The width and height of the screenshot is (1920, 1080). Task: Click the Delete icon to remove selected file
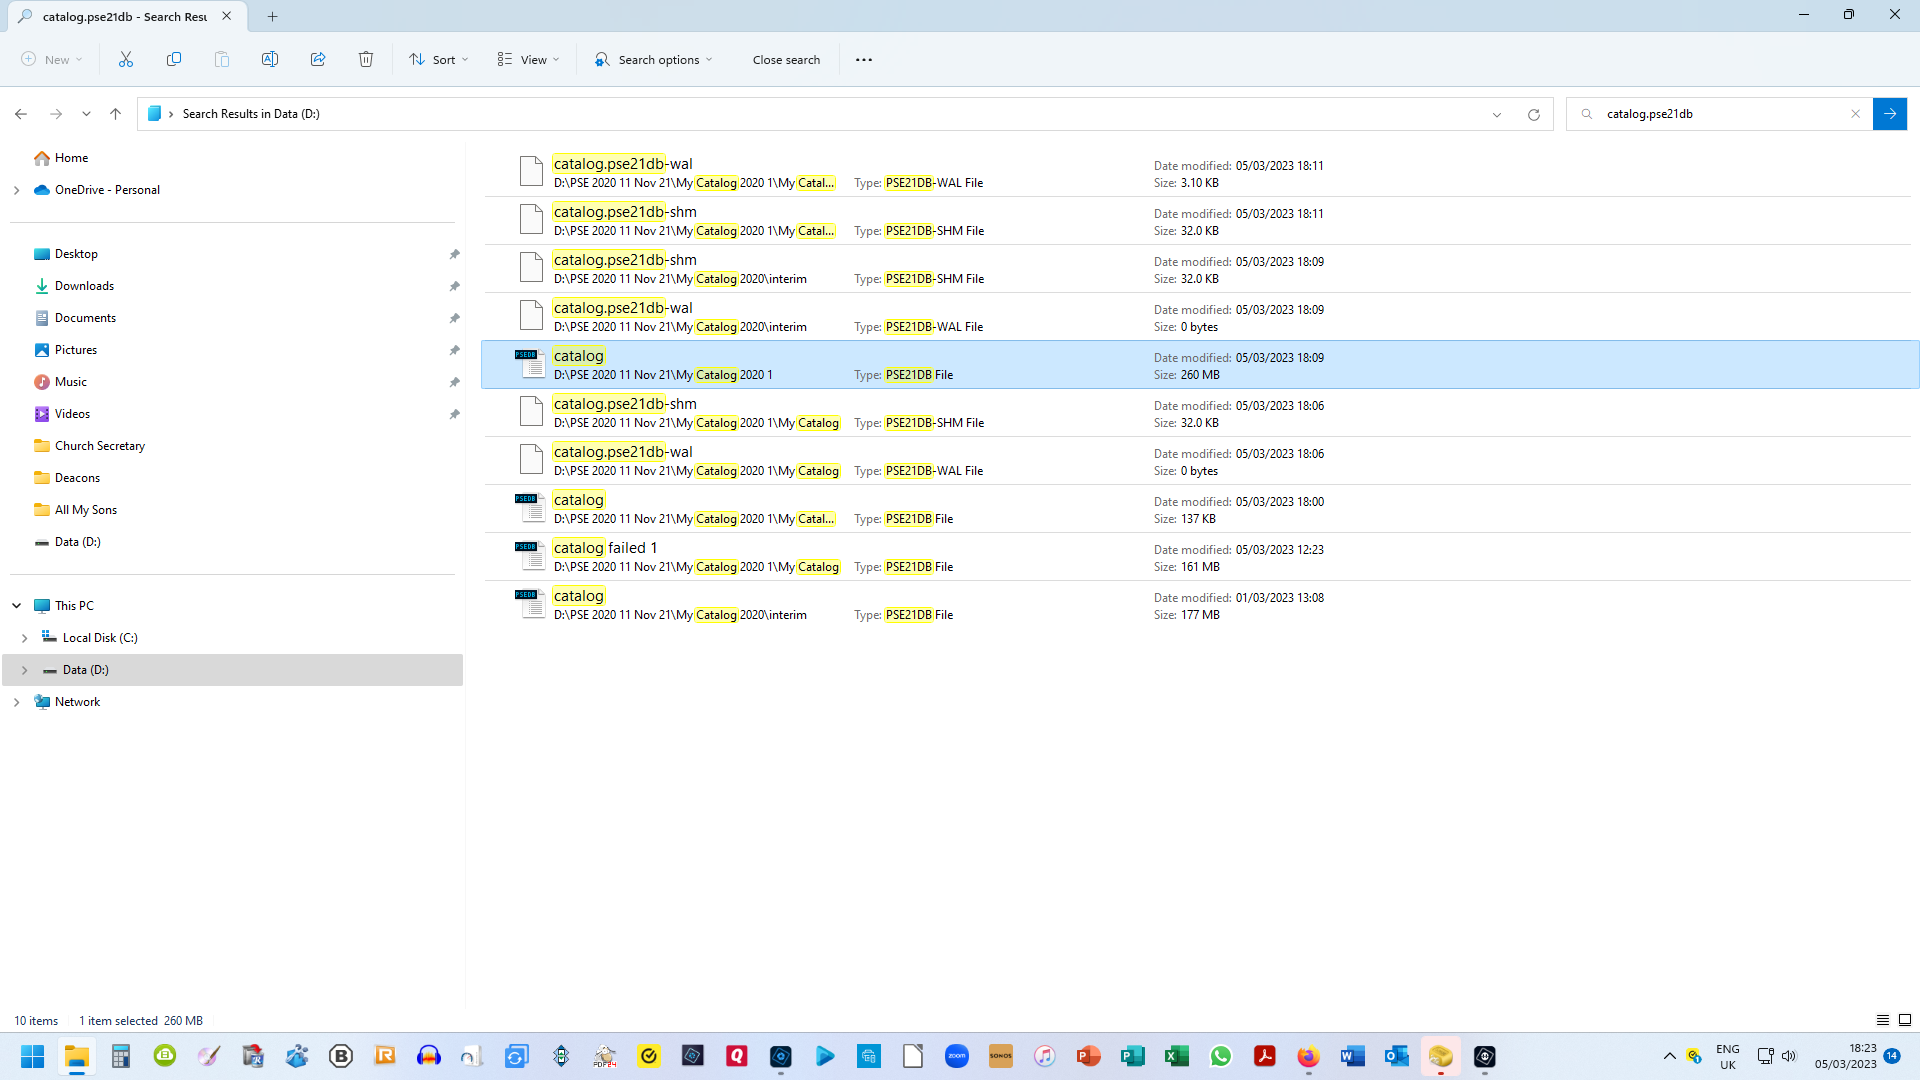pyautogui.click(x=366, y=59)
